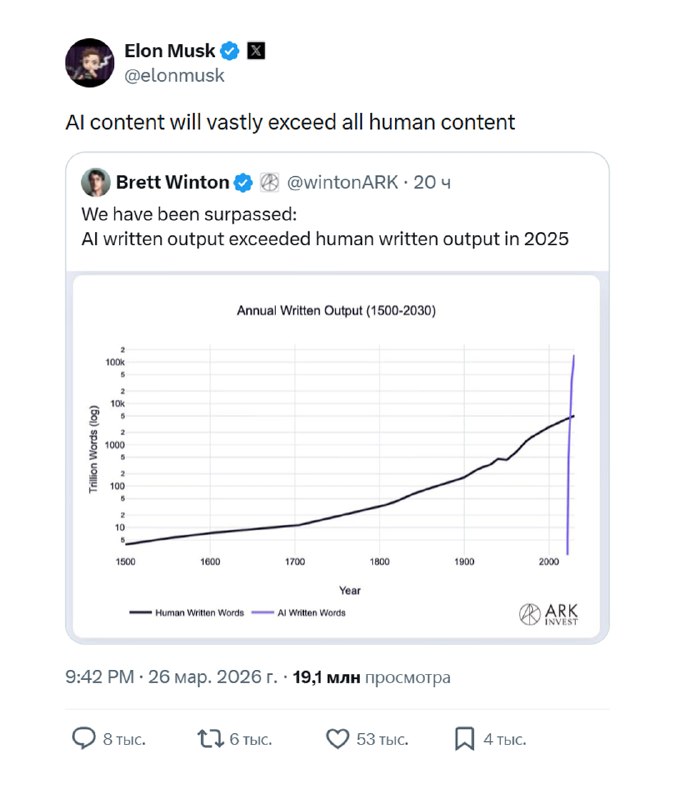
Task: Like the tweet with heart icon
Action: (x=338, y=739)
